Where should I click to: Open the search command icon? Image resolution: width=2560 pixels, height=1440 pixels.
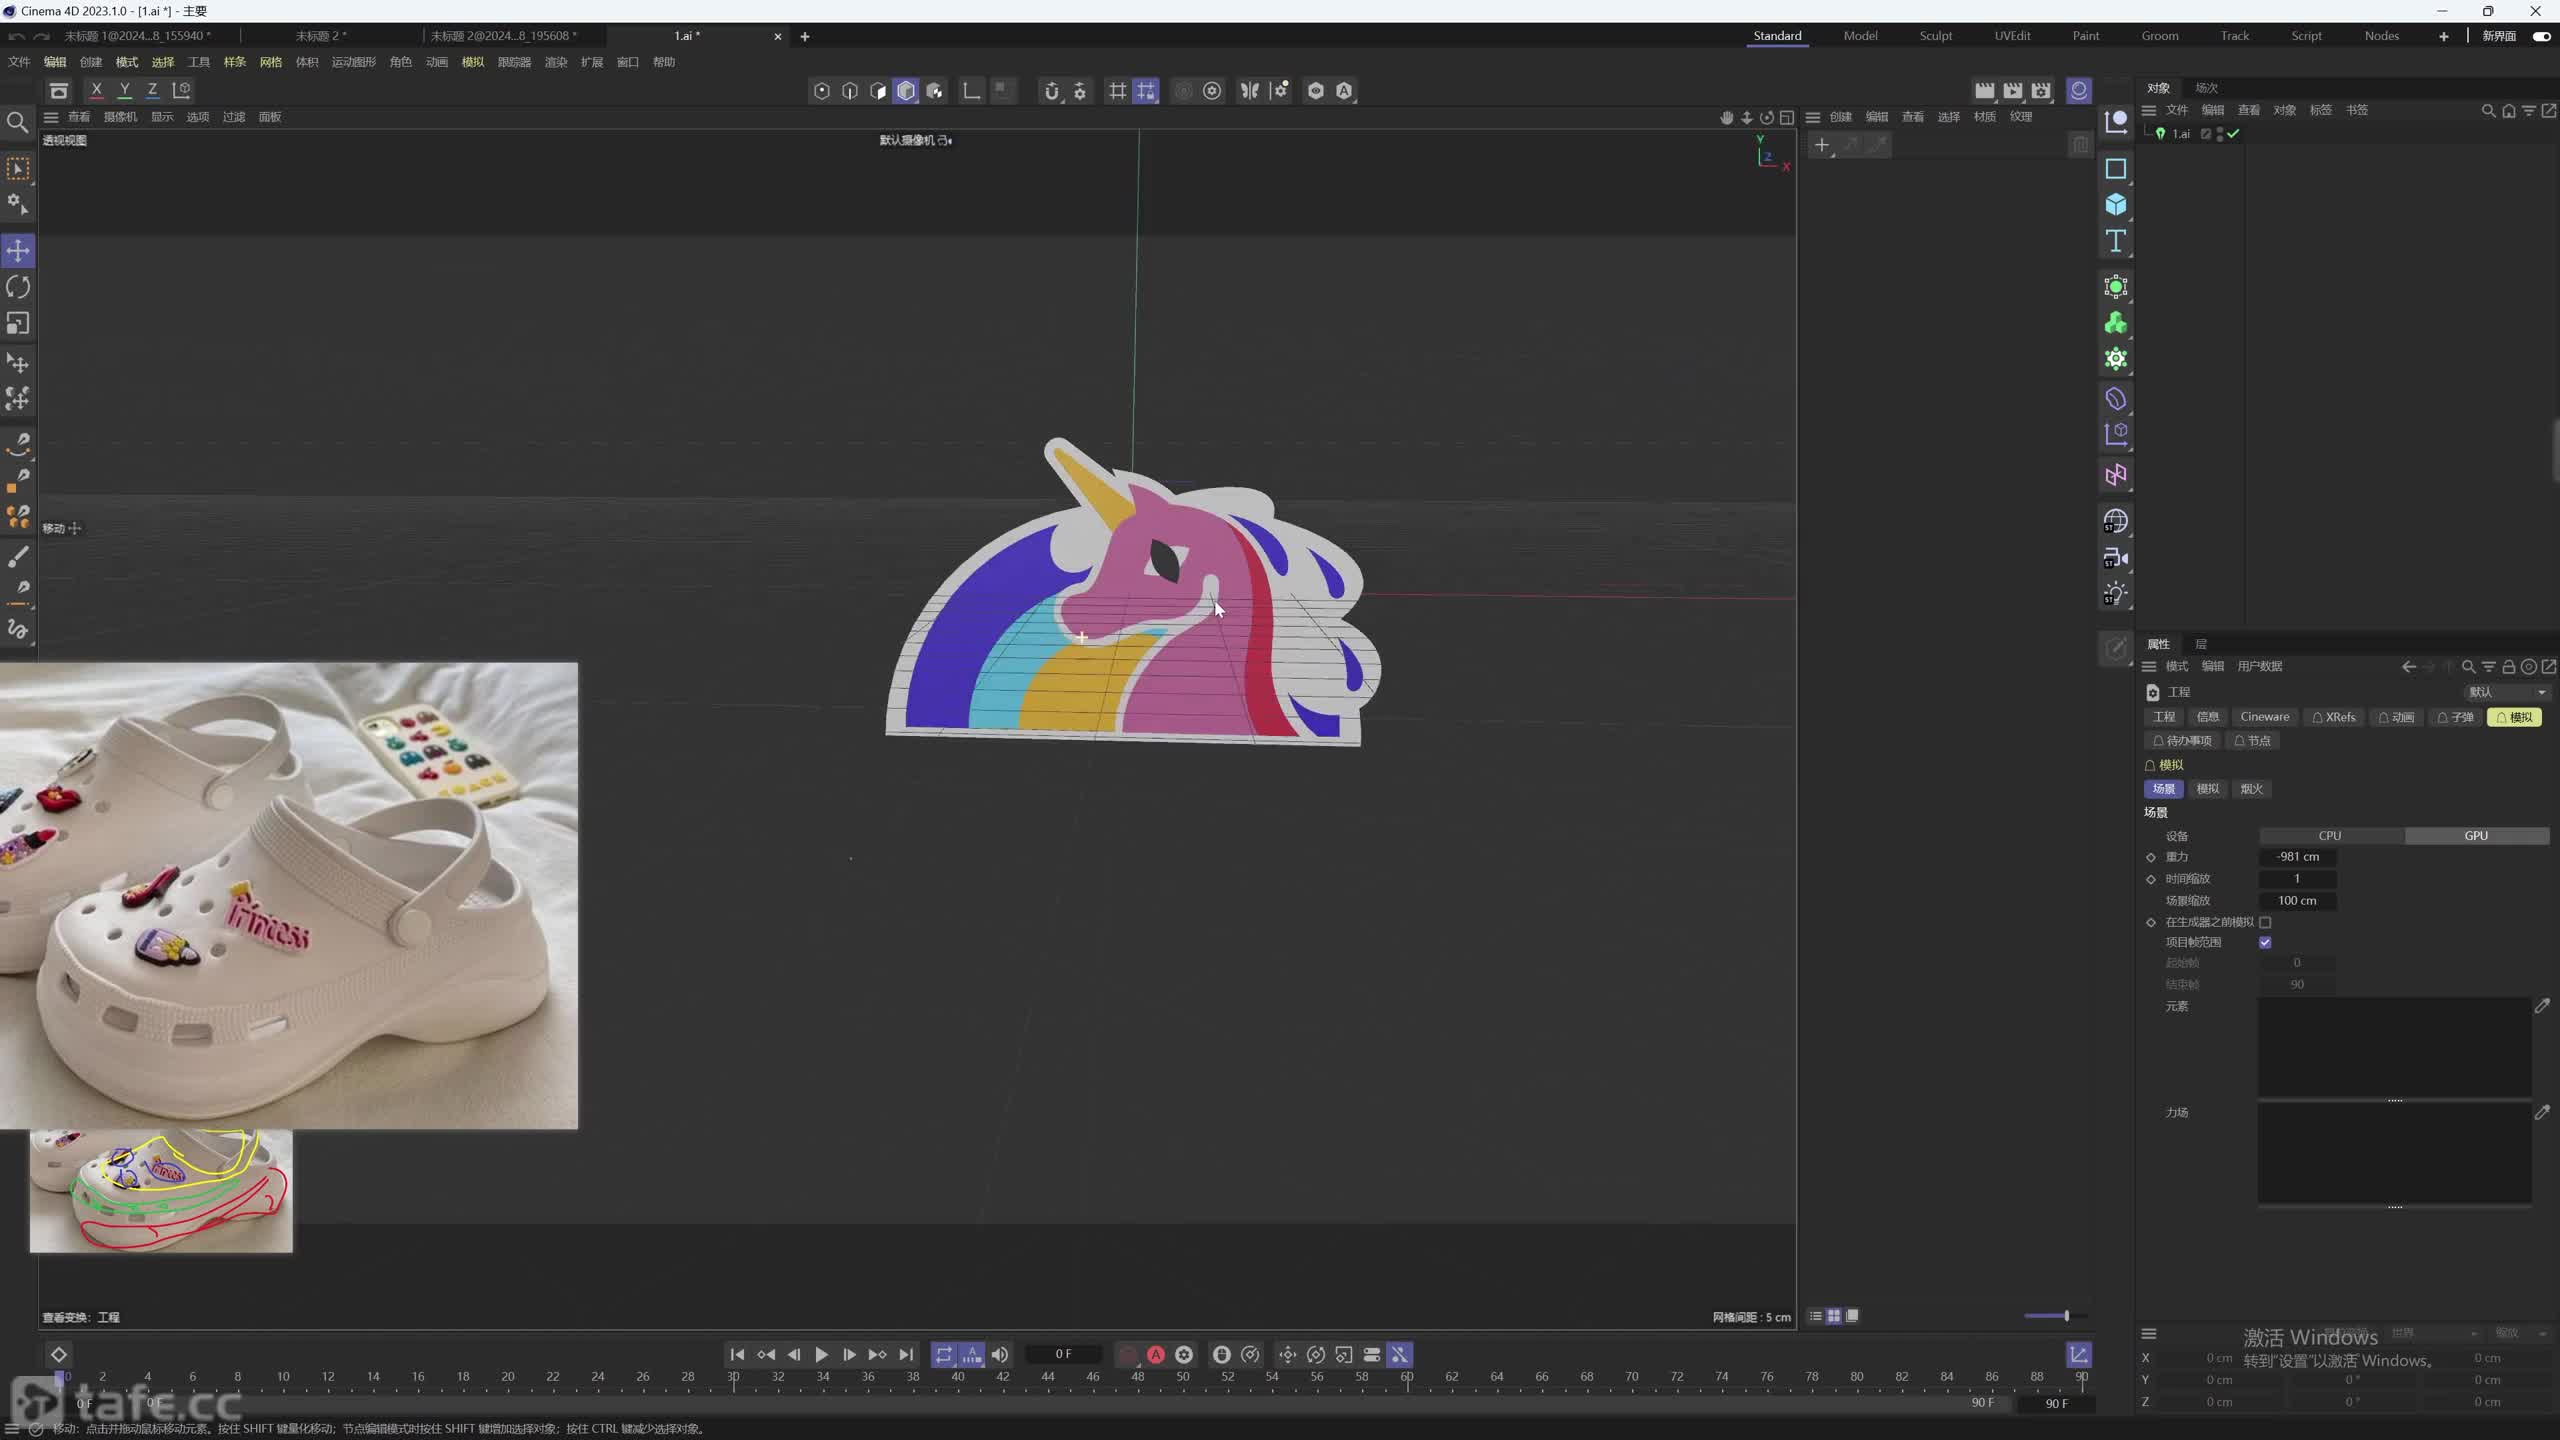17,122
